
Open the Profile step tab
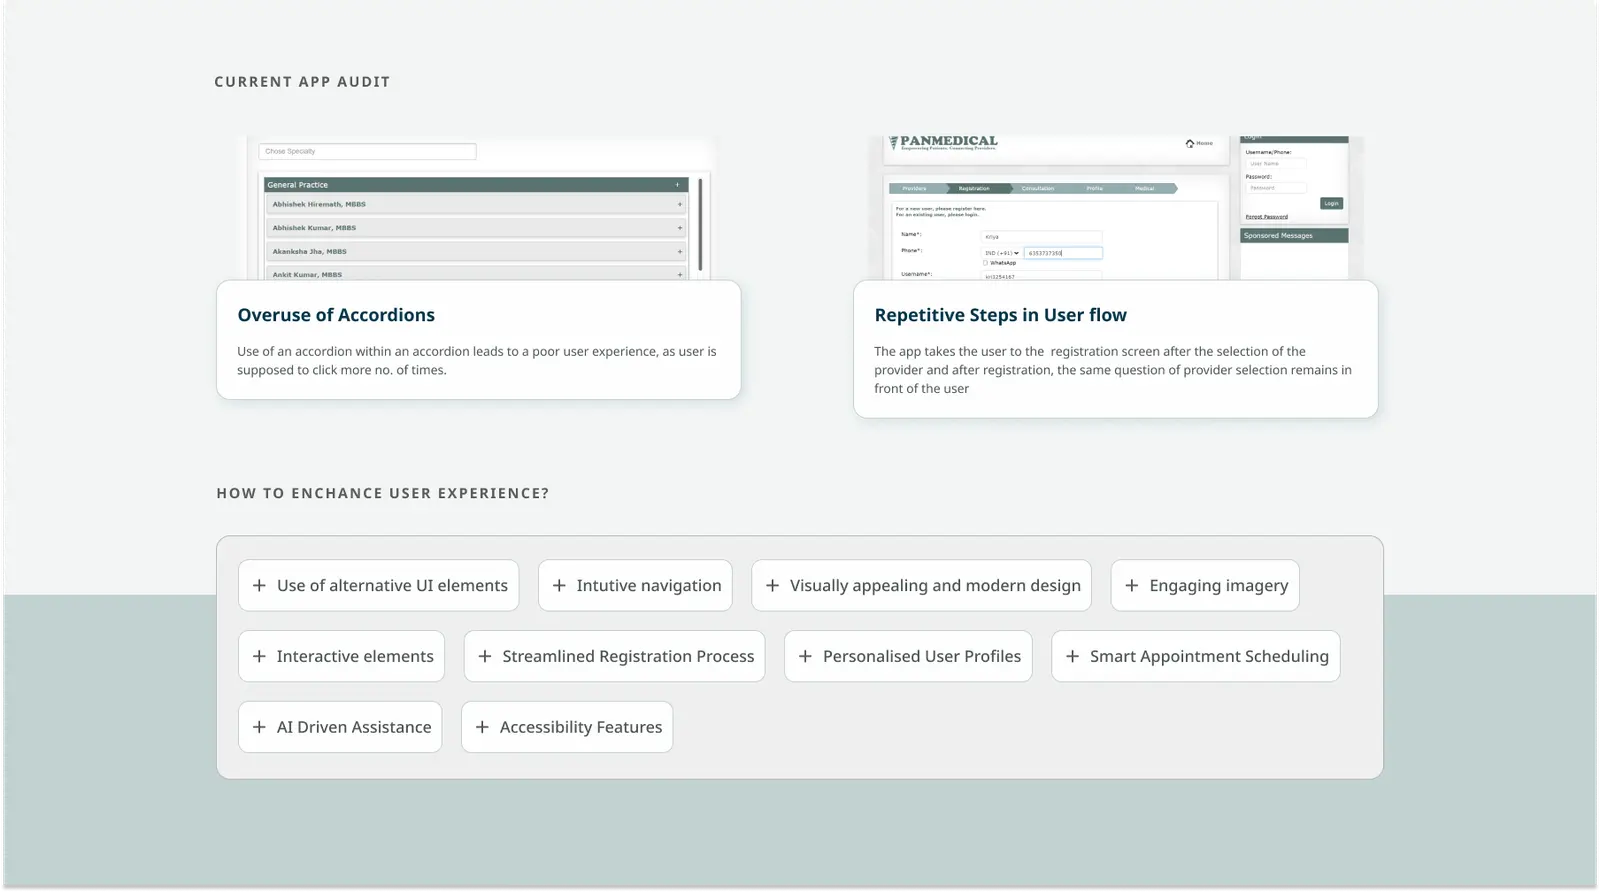(1095, 188)
